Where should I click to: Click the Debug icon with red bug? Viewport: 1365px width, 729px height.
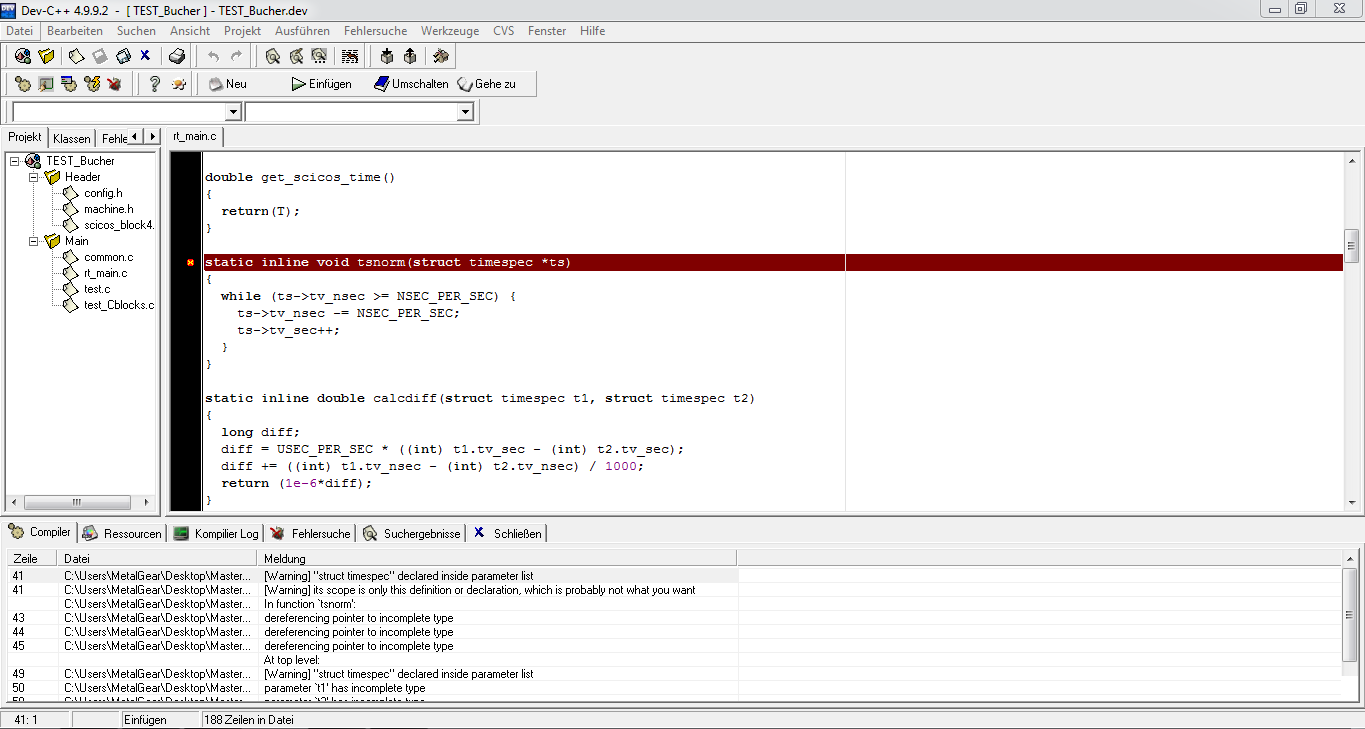pyautogui.click(x=115, y=84)
